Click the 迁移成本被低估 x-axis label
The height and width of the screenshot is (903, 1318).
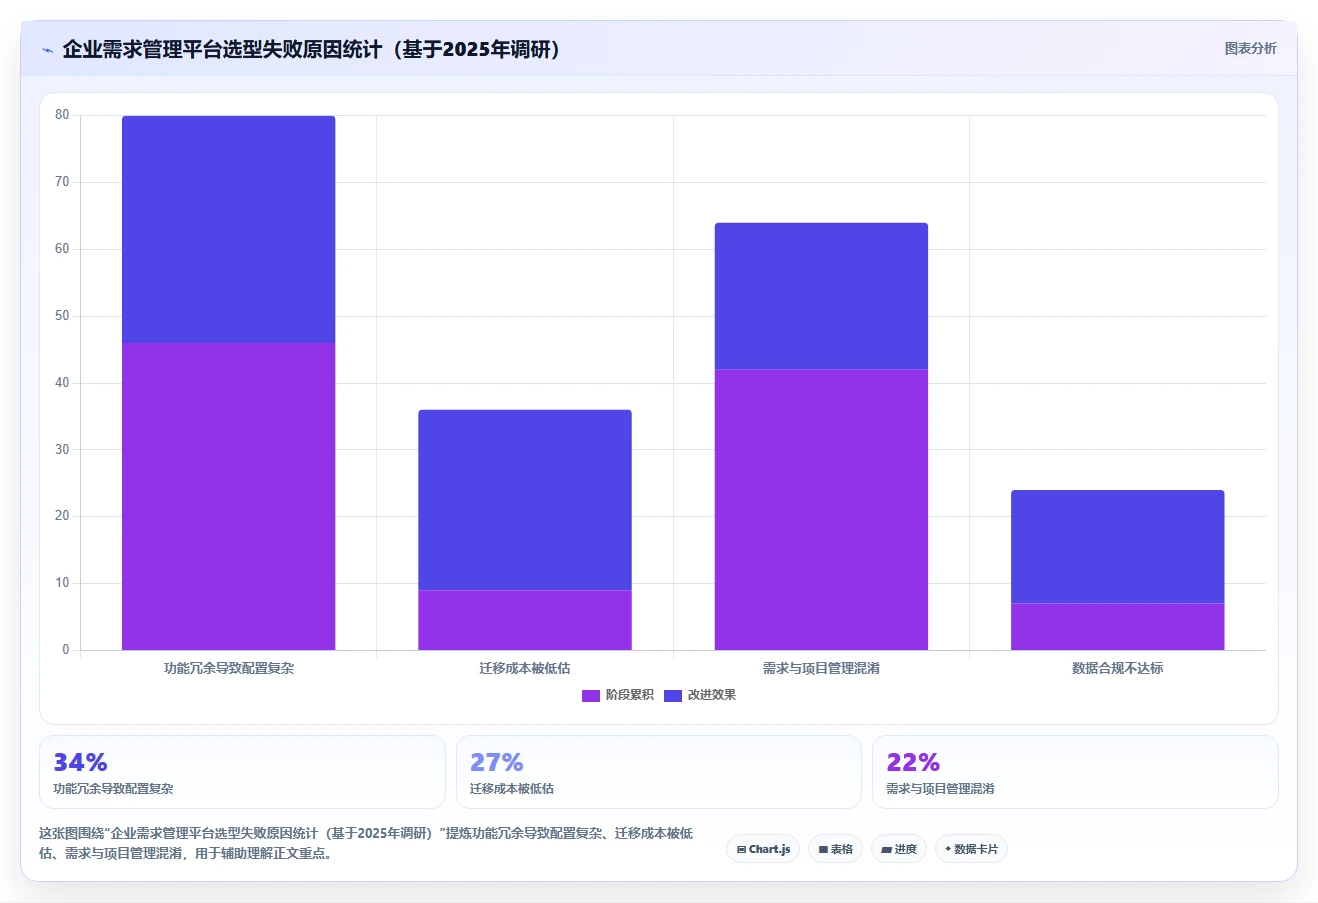525,668
